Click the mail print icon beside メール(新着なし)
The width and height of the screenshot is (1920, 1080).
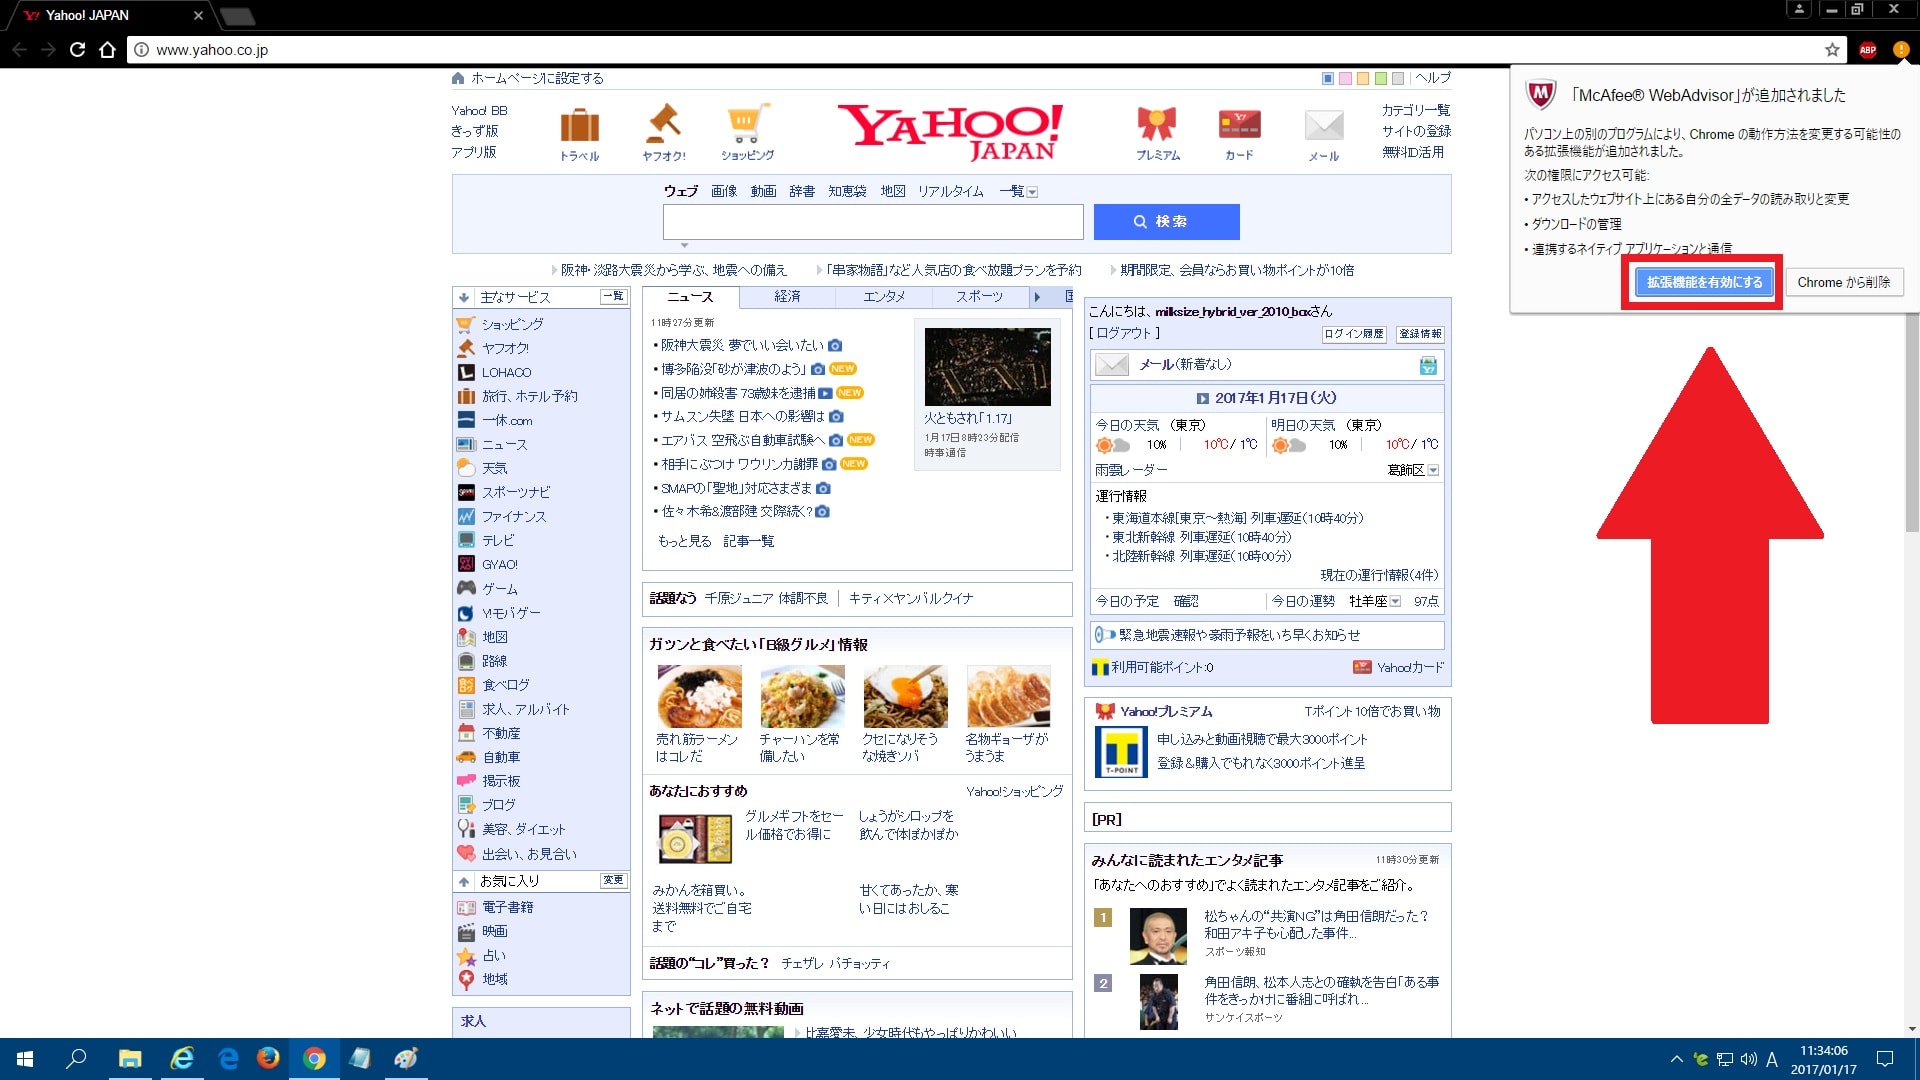(x=1428, y=366)
